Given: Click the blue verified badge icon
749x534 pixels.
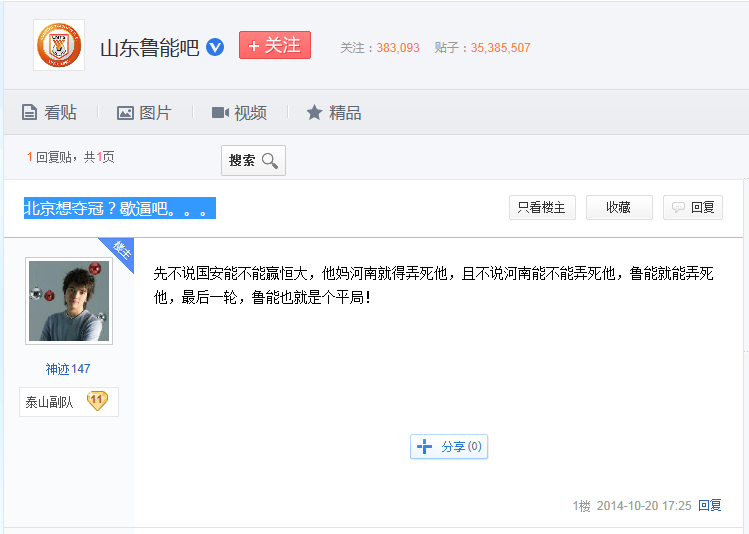Looking at the screenshot, I should tap(215, 47).
